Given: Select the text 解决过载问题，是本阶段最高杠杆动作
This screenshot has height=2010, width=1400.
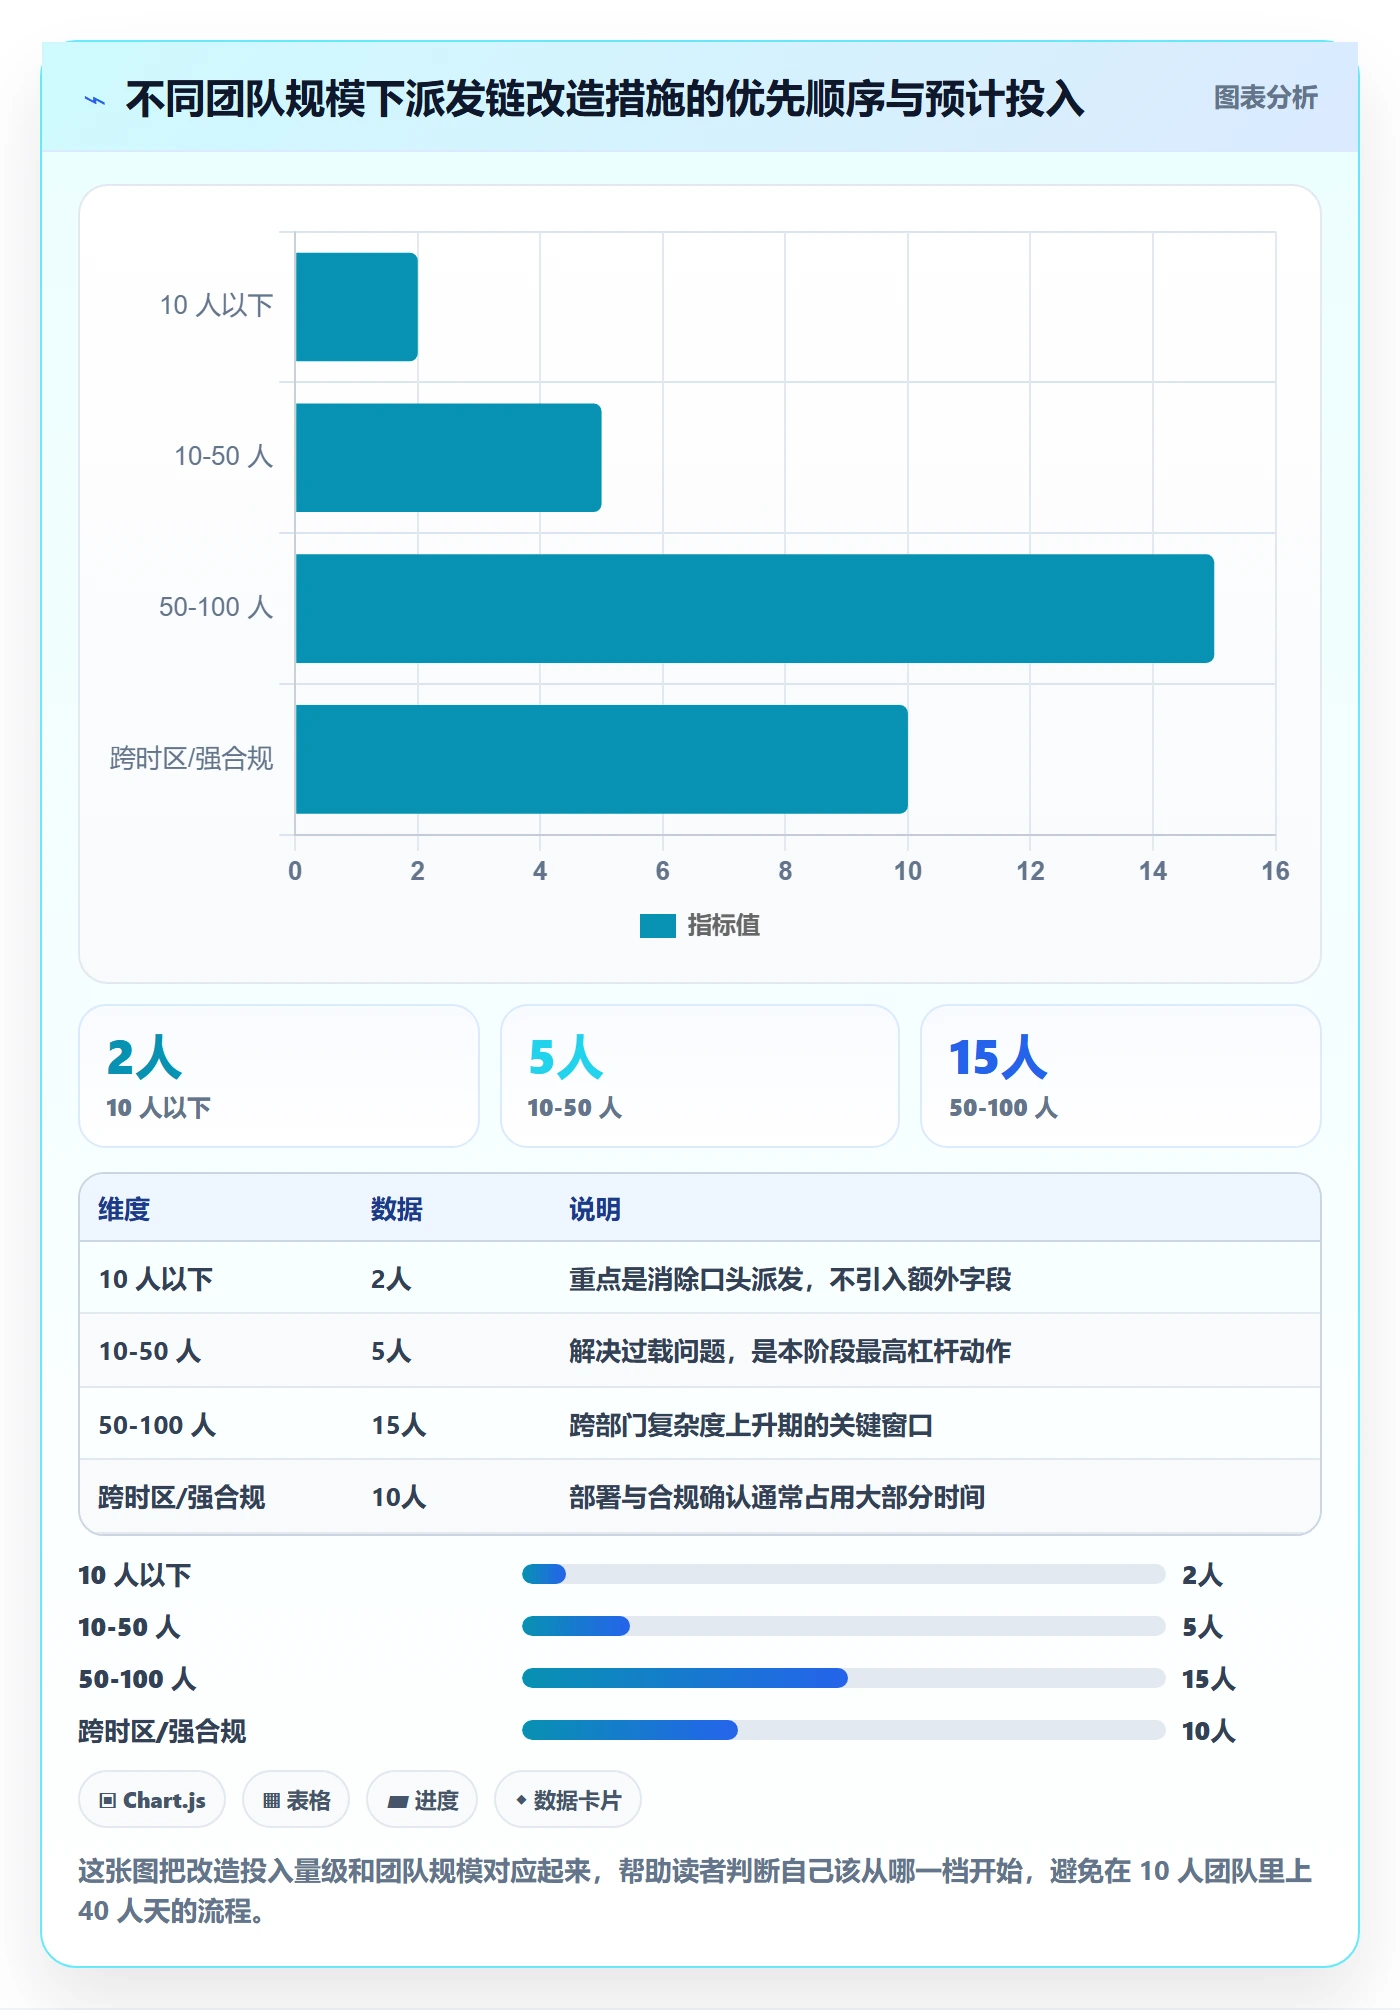Looking at the screenshot, I should 790,1351.
